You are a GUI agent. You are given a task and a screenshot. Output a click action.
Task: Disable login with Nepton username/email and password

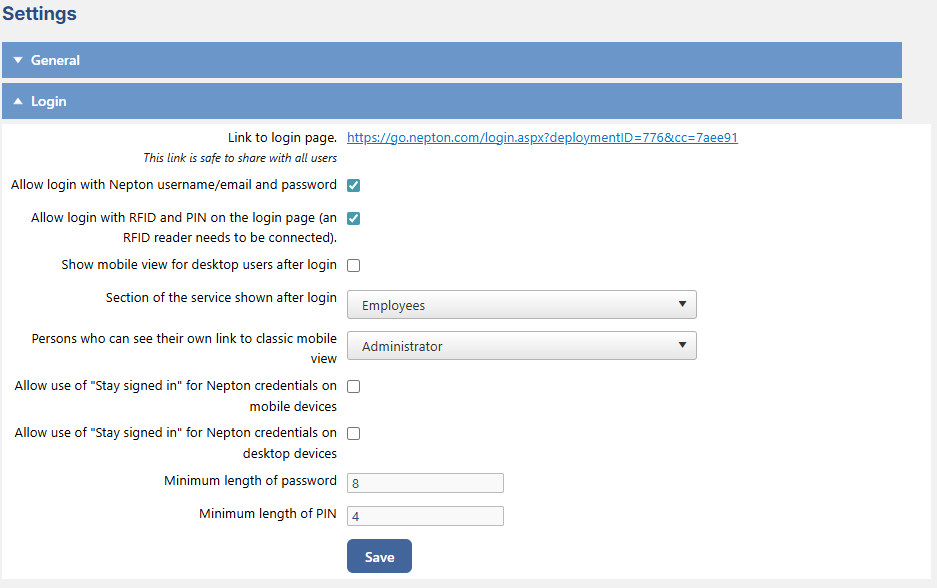353,185
